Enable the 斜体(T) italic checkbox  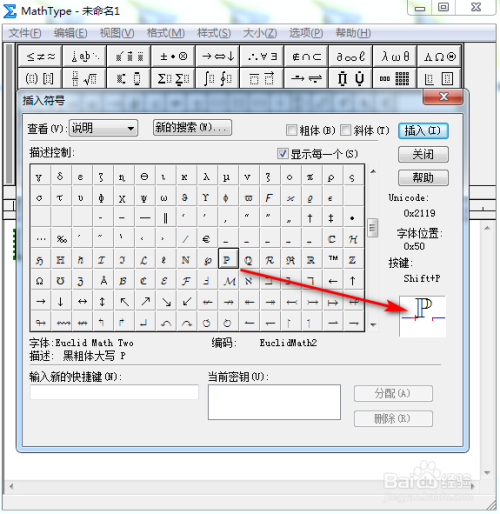coord(346,130)
